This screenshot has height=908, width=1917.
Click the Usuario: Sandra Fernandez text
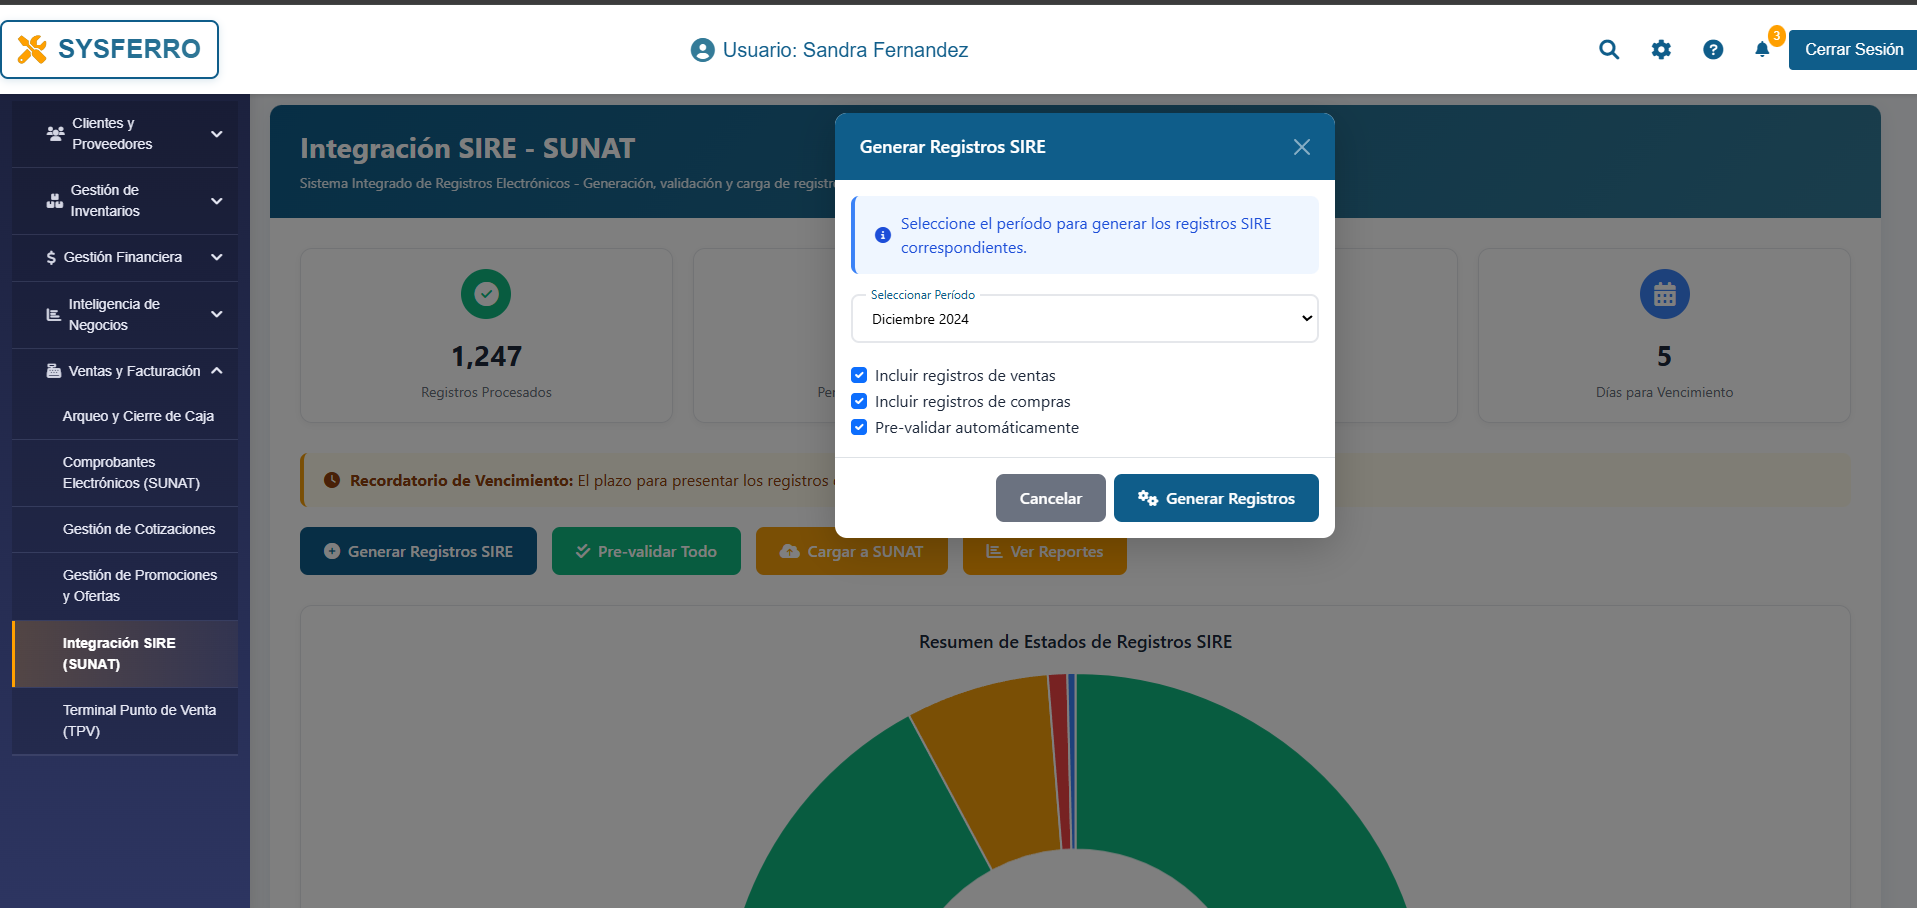click(x=845, y=50)
